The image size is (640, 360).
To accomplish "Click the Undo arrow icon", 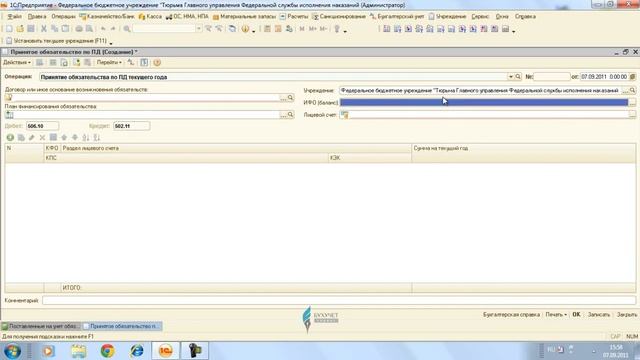I will (x=103, y=29).
